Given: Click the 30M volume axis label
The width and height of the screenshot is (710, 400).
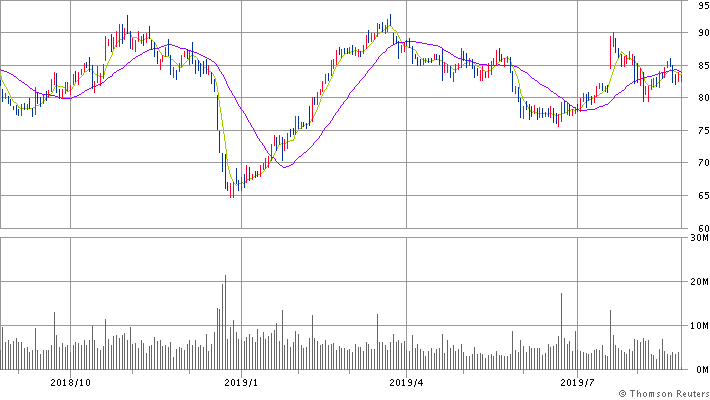Looking at the screenshot, I should tap(700, 238).
